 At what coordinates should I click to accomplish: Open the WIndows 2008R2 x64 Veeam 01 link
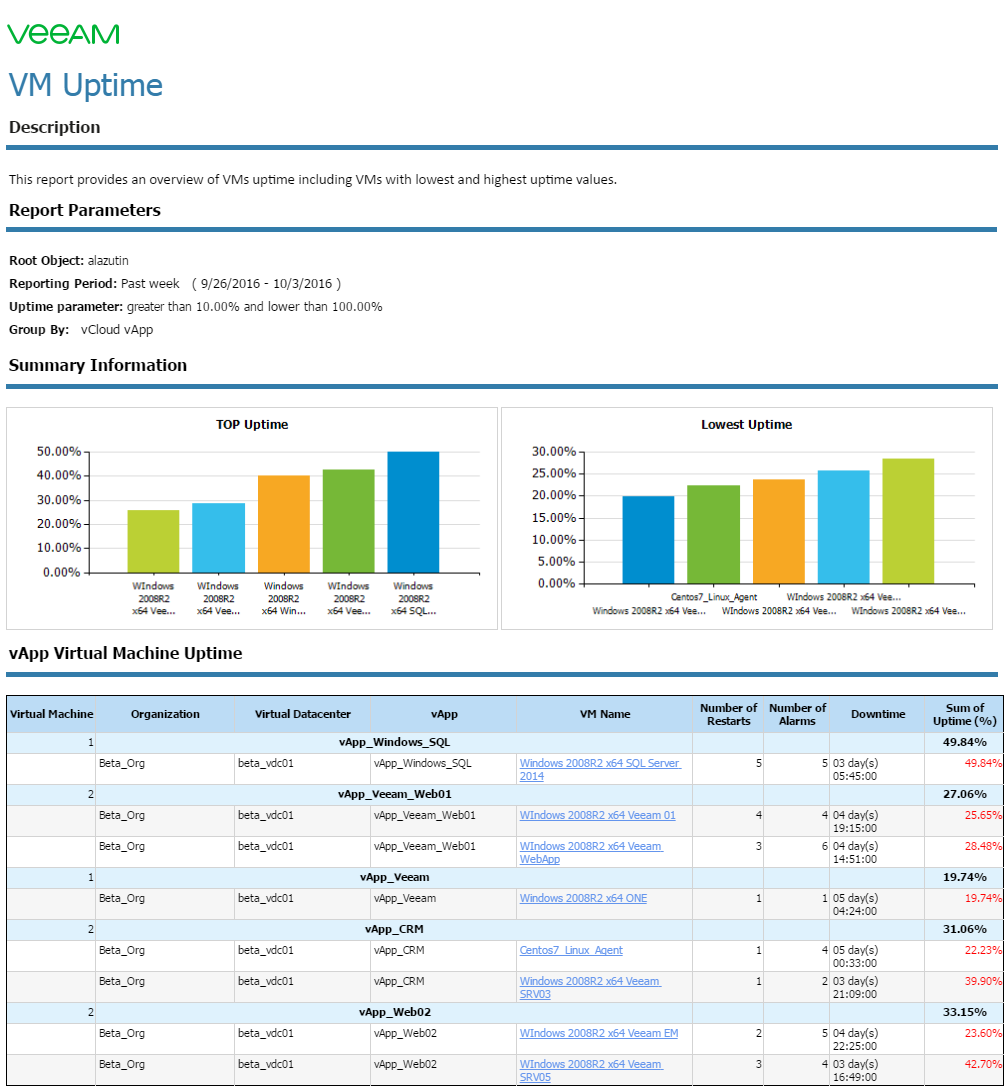(597, 815)
